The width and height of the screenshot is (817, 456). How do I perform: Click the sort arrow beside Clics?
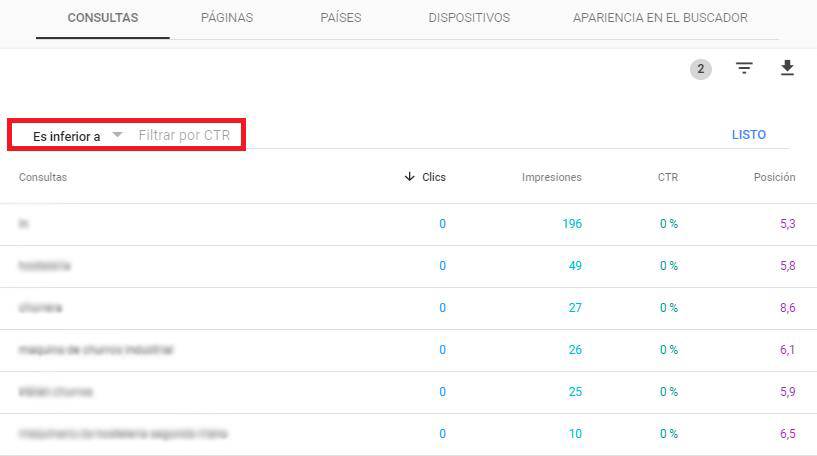tap(409, 177)
